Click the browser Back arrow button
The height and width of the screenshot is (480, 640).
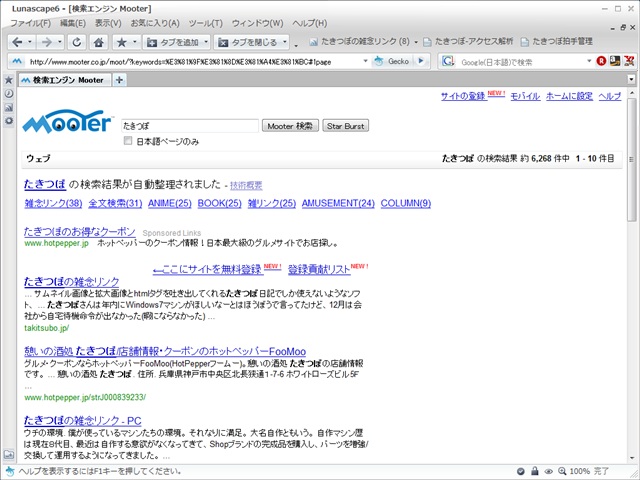click(15, 42)
